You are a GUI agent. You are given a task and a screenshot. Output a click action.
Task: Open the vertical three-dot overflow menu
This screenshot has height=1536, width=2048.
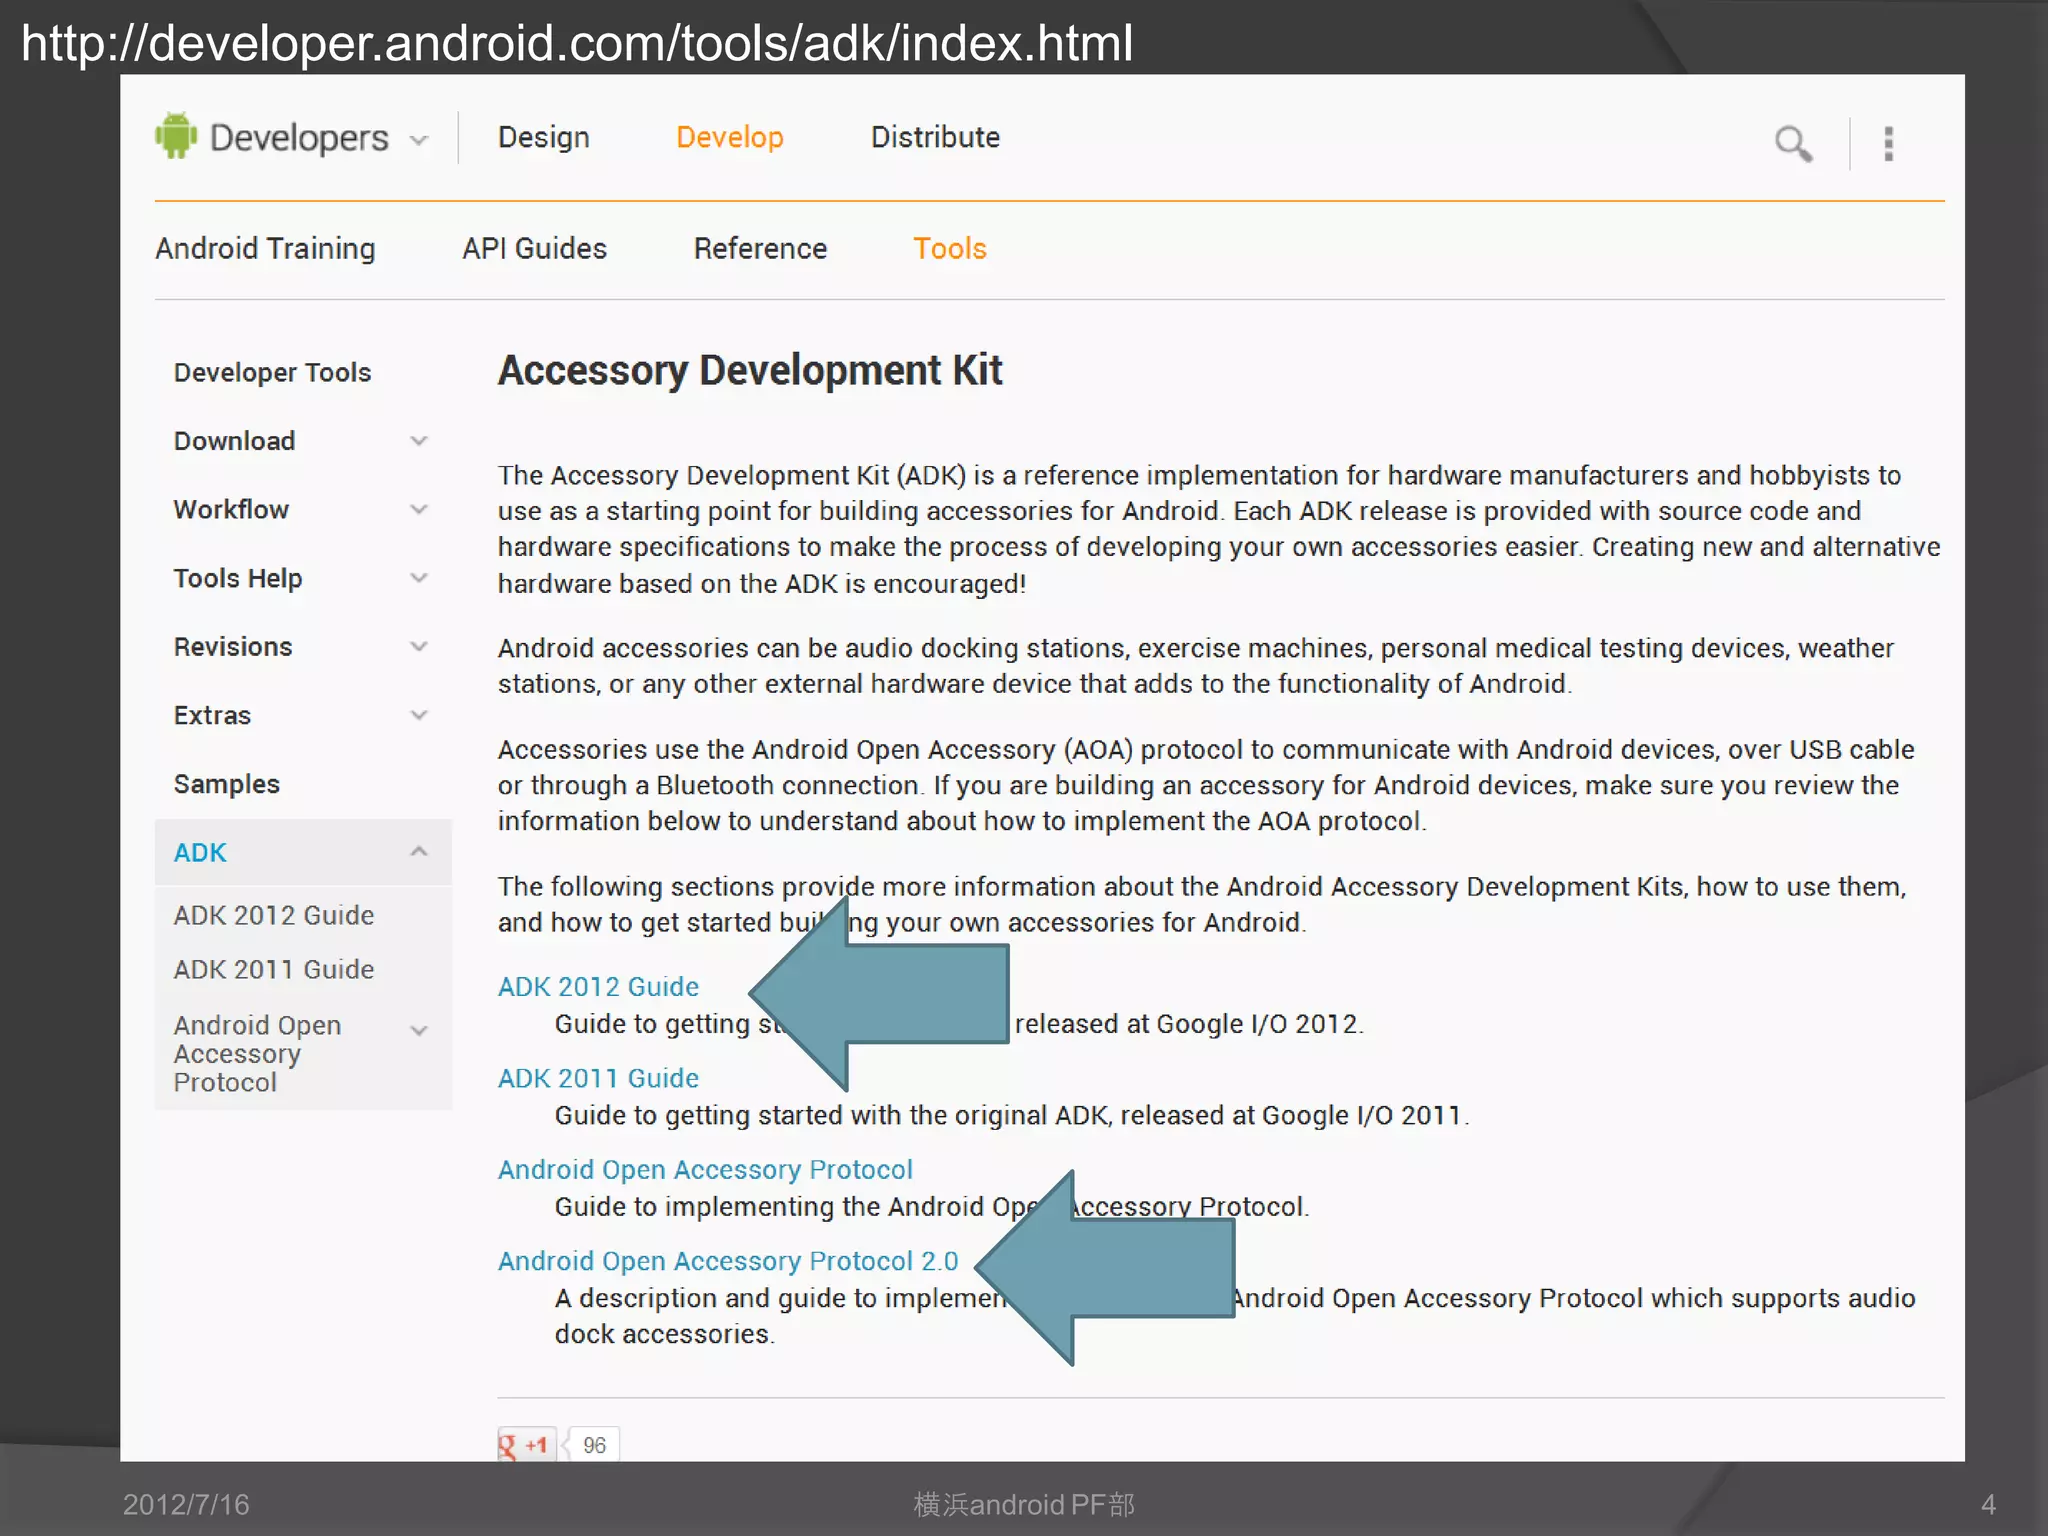click(x=1888, y=143)
